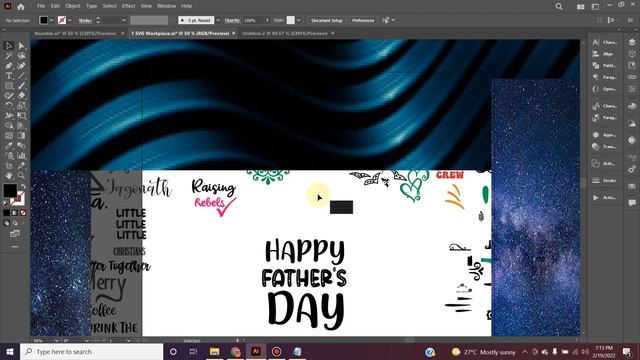Click the Windows search box
This screenshot has height=360, width=640.
coord(91,352)
